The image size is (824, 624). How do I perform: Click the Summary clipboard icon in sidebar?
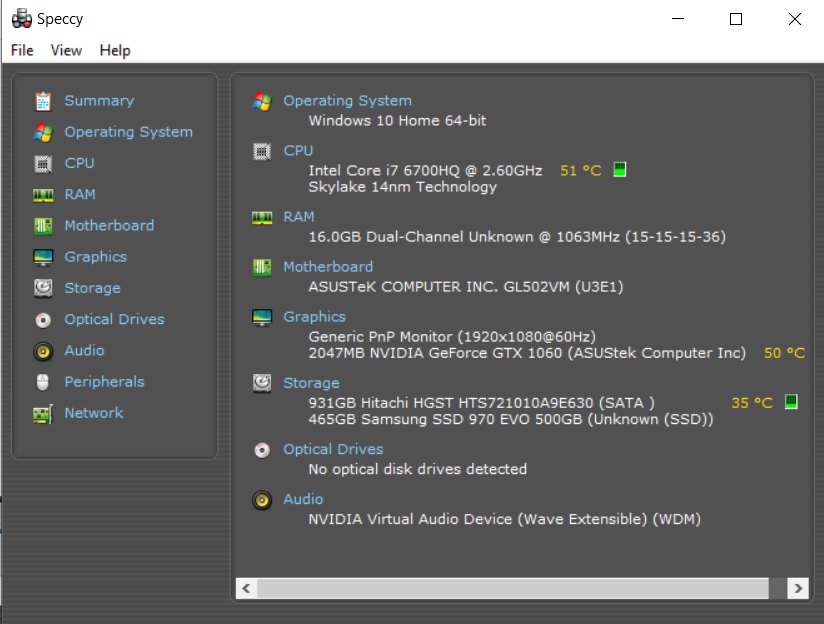pyautogui.click(x=43, y=101)
